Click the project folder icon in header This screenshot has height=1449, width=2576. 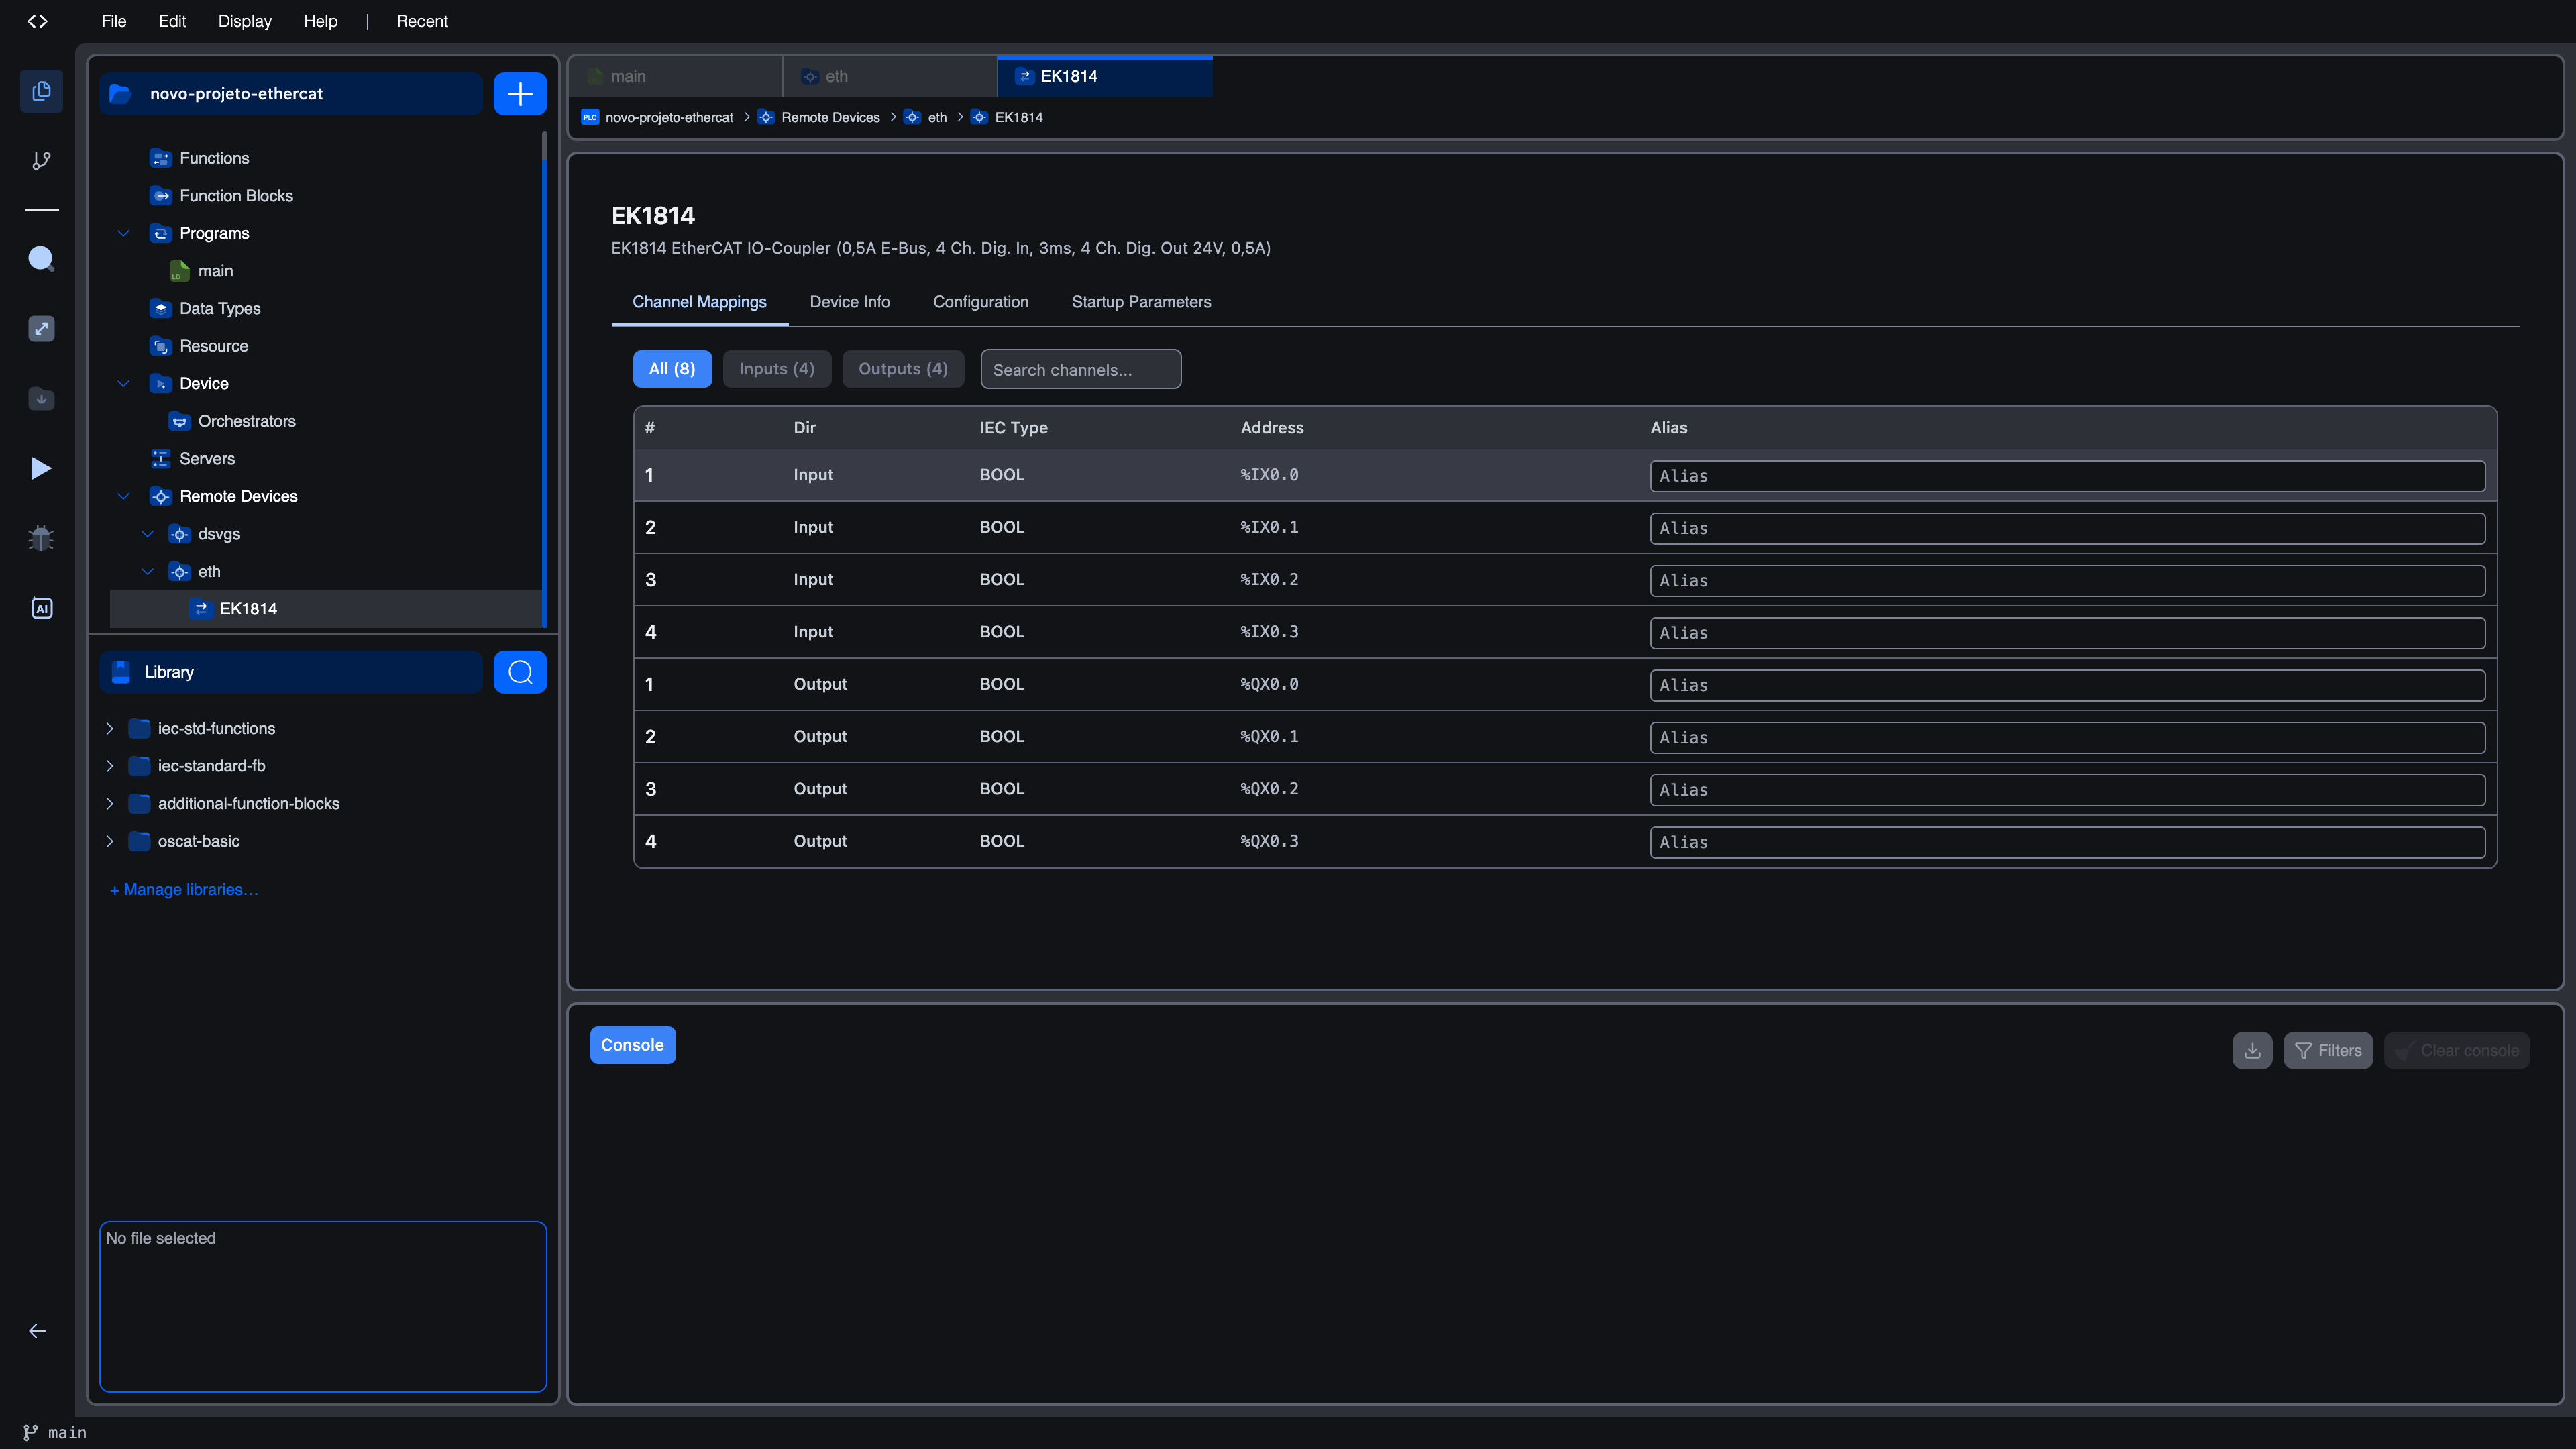pos(120,94)
